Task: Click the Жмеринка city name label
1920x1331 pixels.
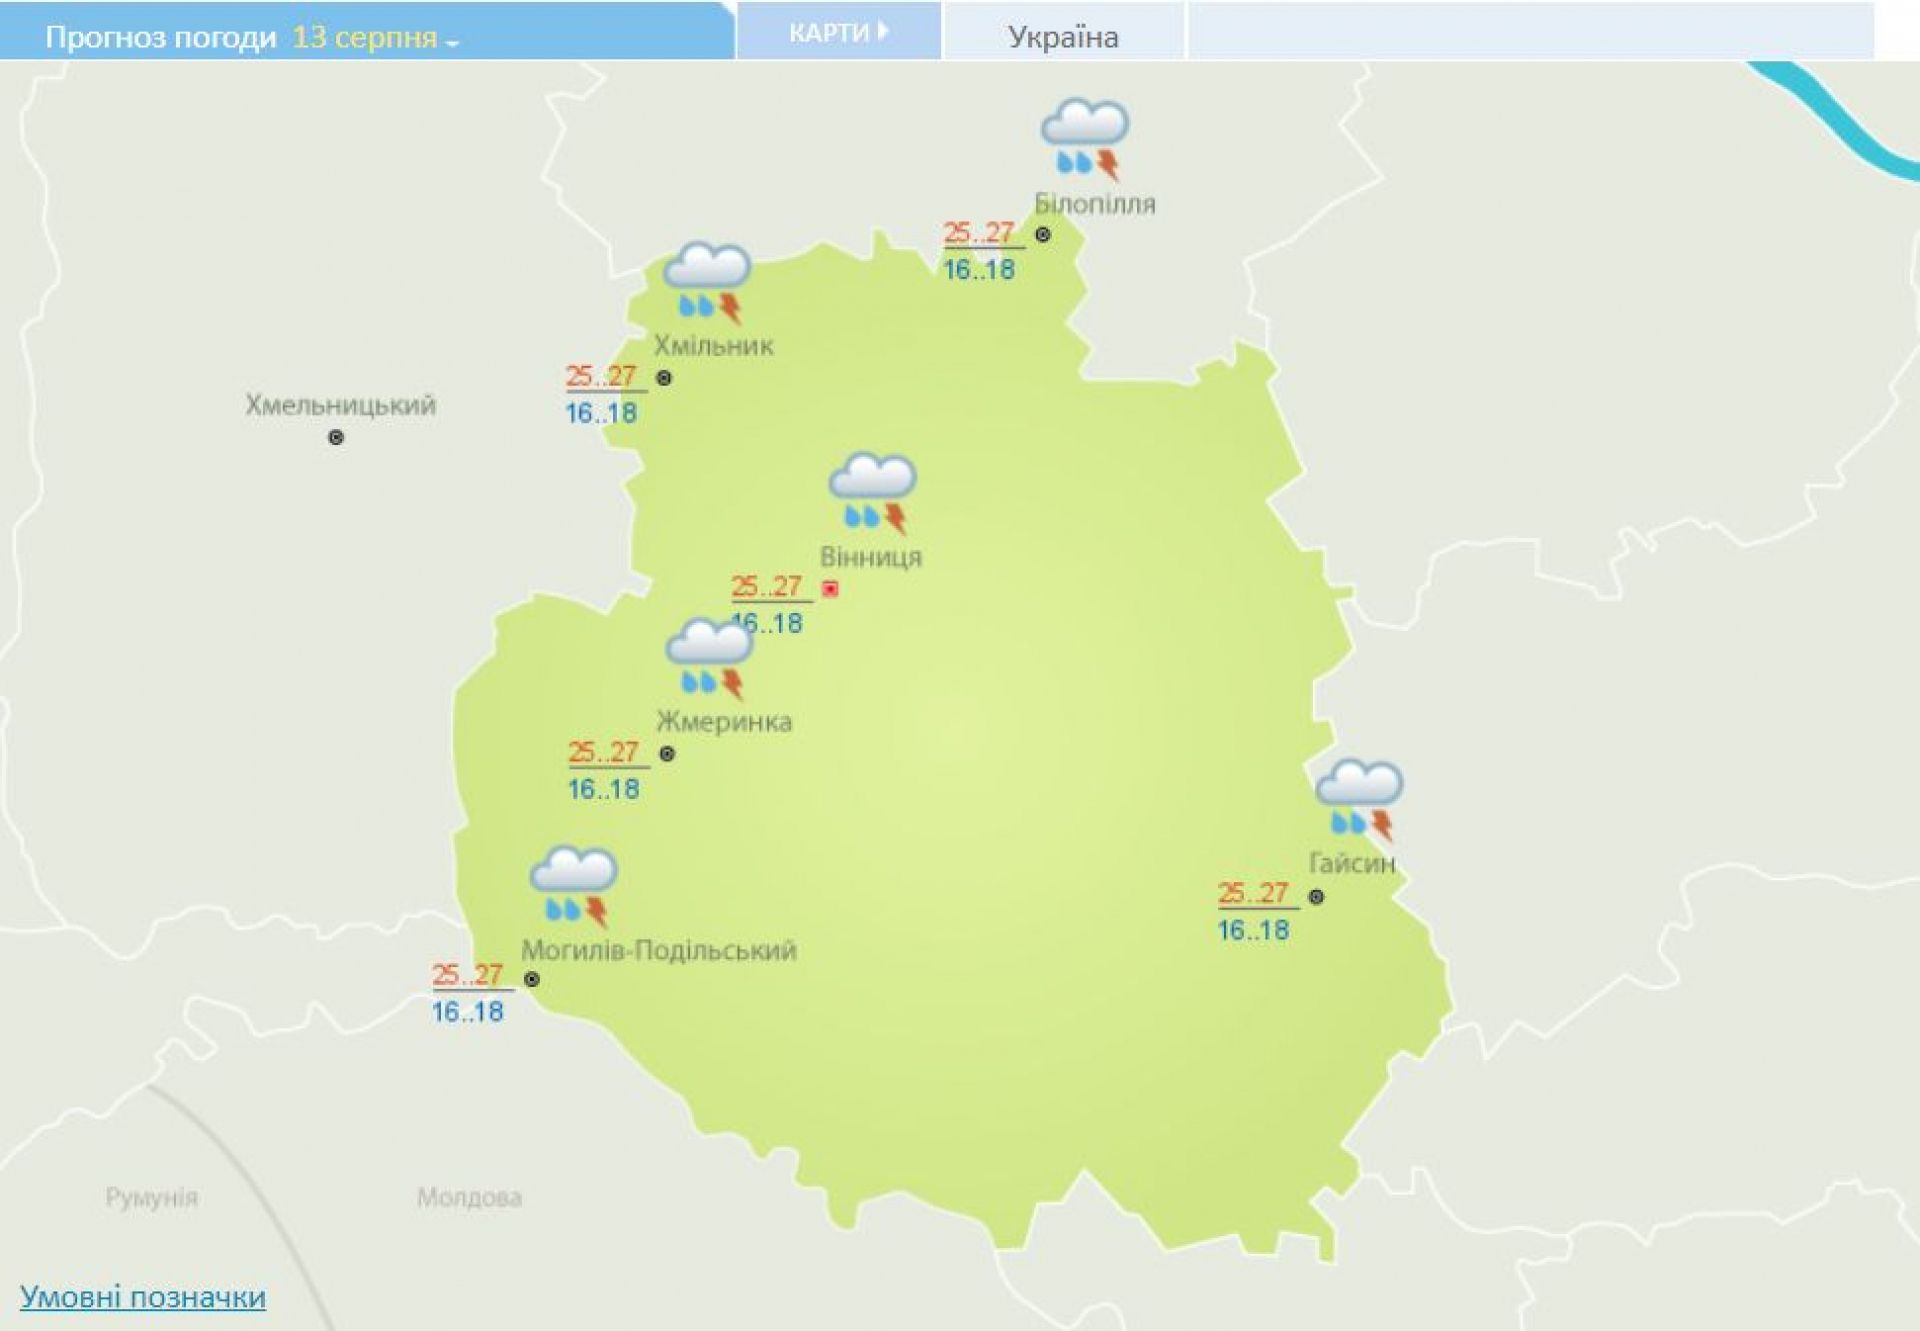Action: [x=724, y=722]
